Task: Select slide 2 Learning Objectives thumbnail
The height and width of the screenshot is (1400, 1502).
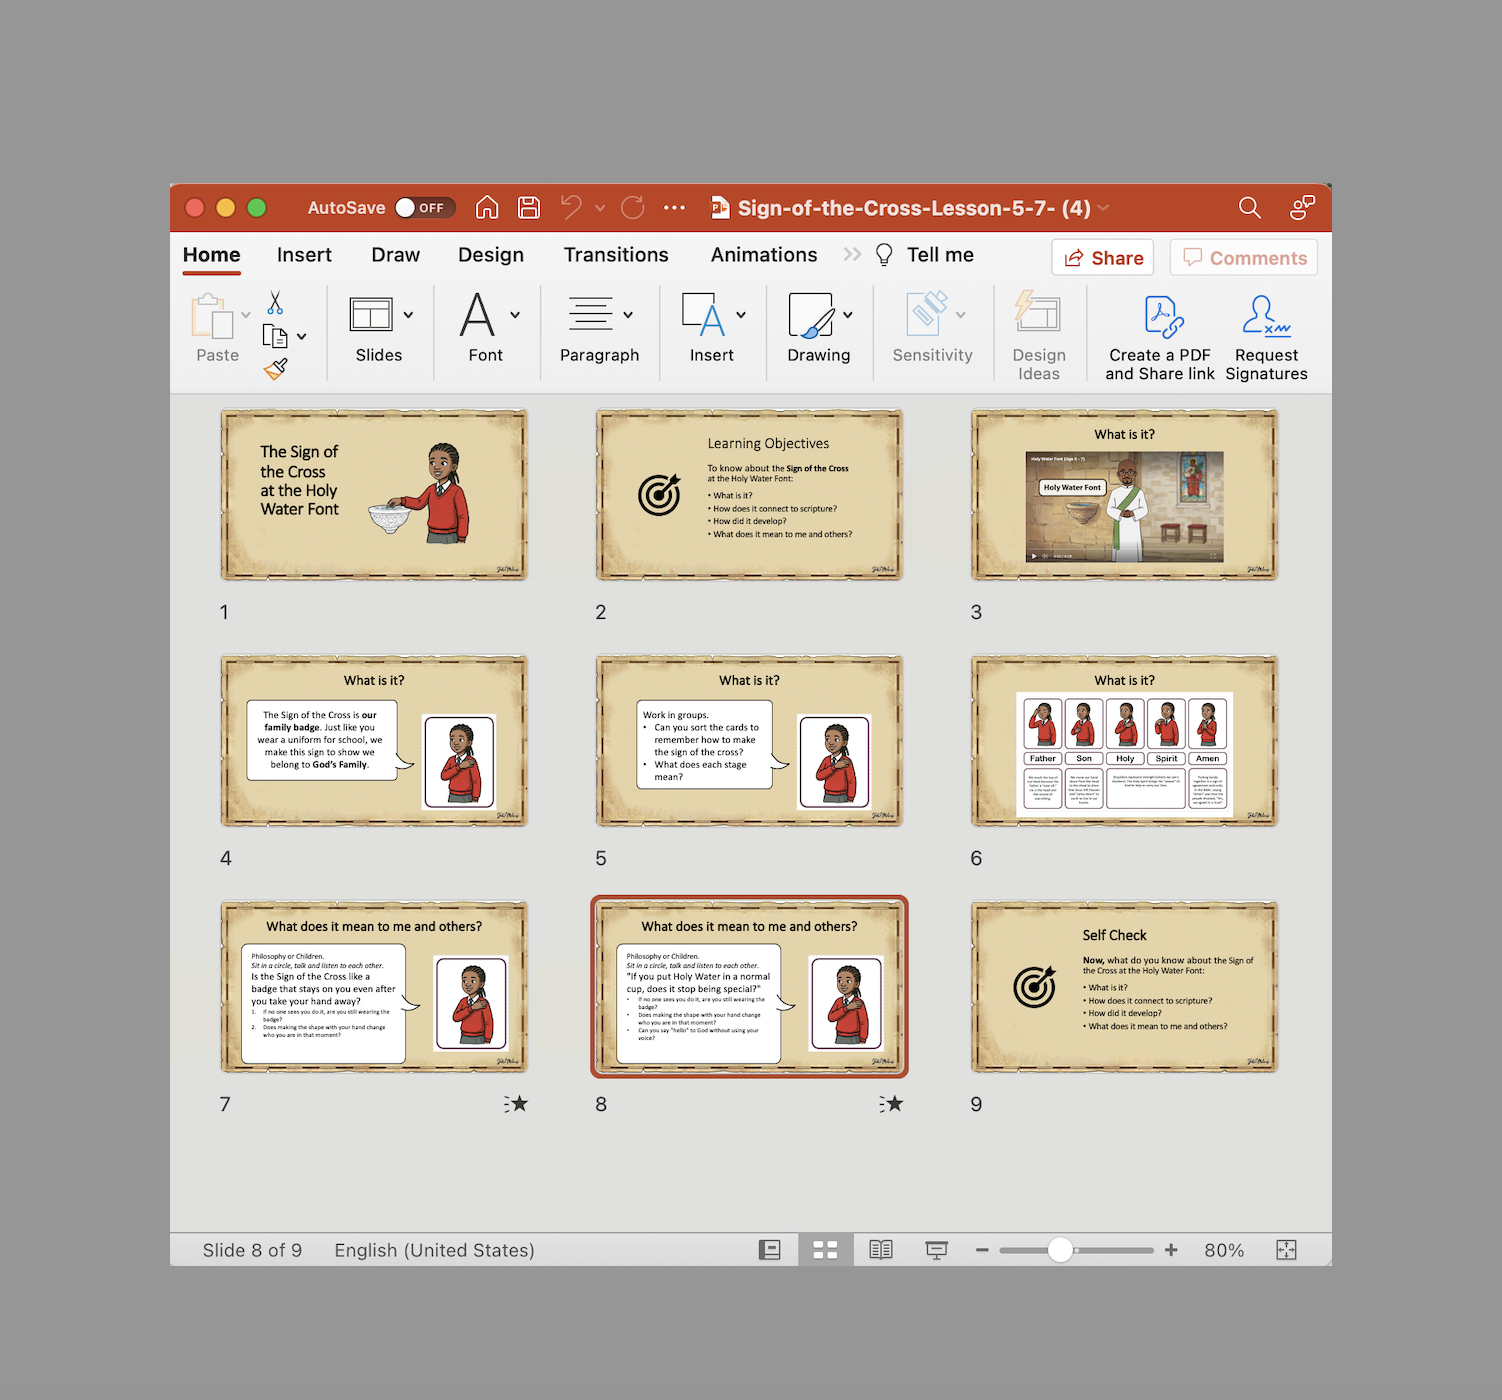Action: (750, 495)
